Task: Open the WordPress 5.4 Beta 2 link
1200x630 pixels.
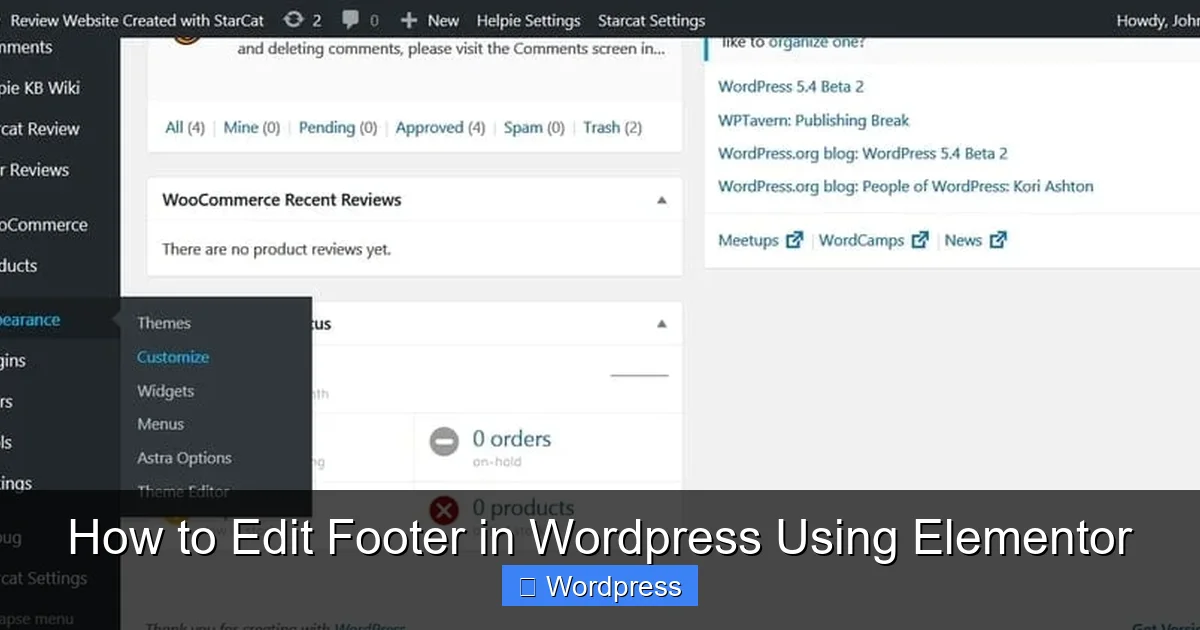Action: coord(790,86)
